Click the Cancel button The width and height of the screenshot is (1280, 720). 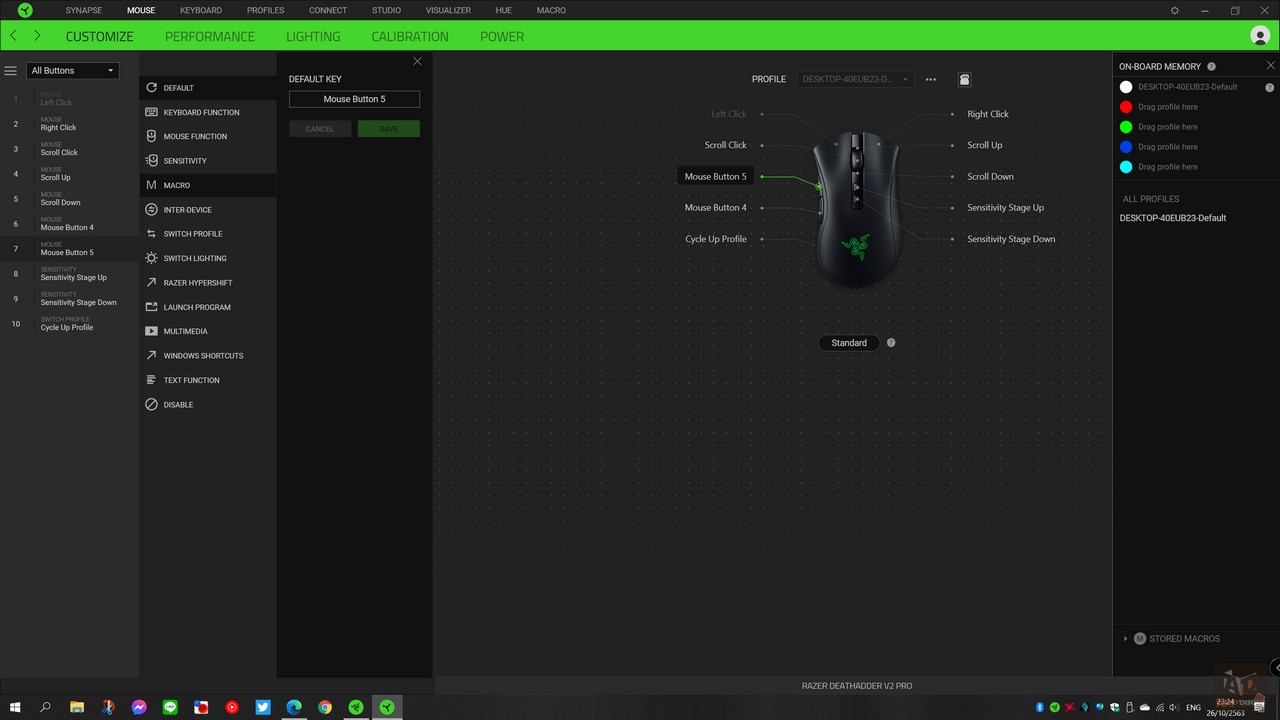[x=320, y=129]
